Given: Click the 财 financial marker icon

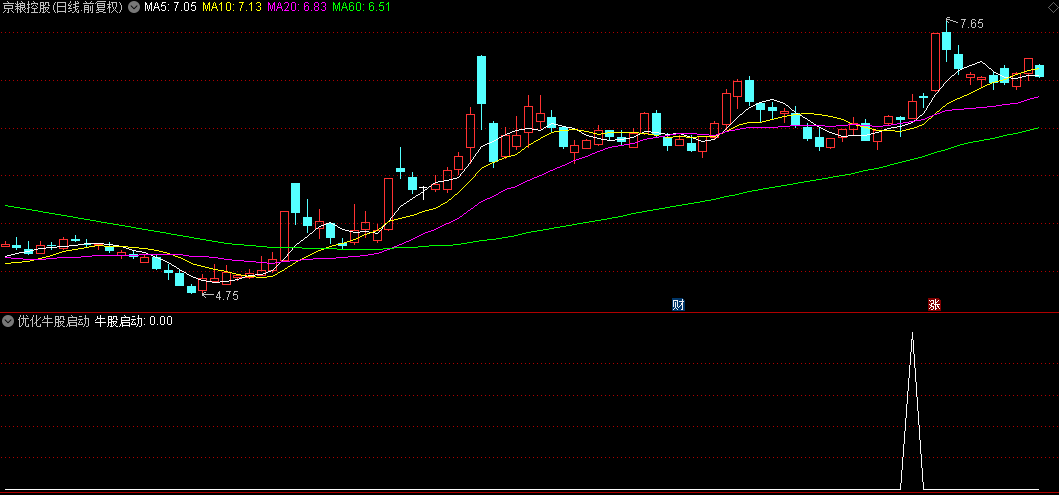Looking at the screenshot, I should 678,305.
